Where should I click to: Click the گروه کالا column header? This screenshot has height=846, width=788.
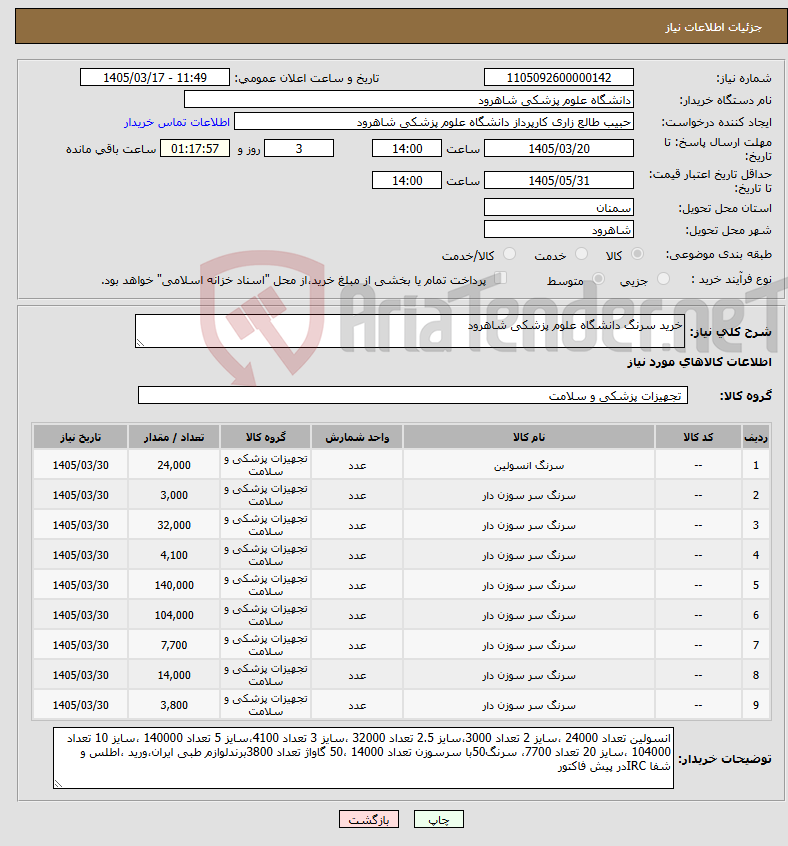(x=265, y=437)
